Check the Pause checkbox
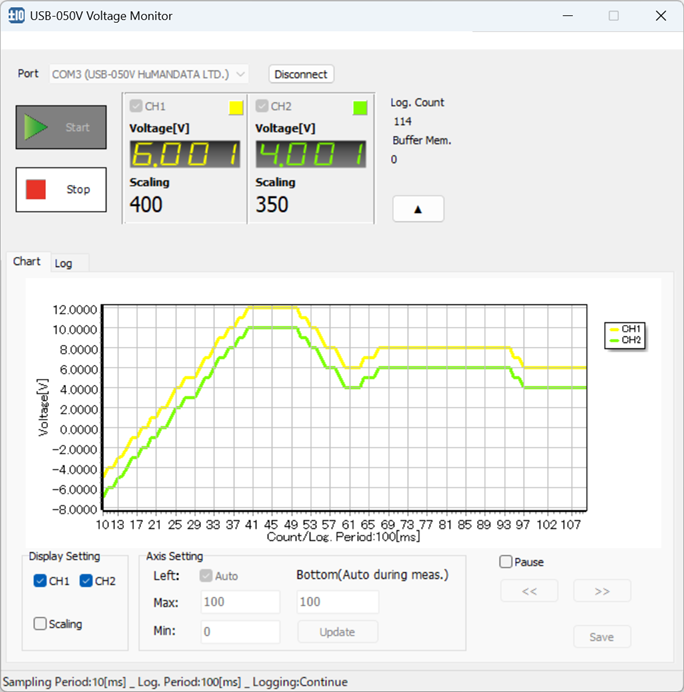 [506, 562]
